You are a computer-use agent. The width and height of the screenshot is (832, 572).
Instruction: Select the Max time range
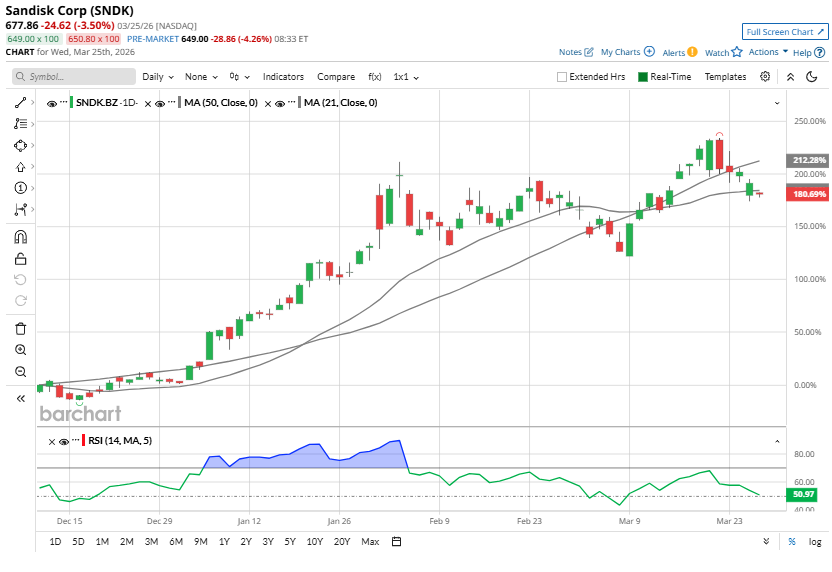[x=370, y=542]
